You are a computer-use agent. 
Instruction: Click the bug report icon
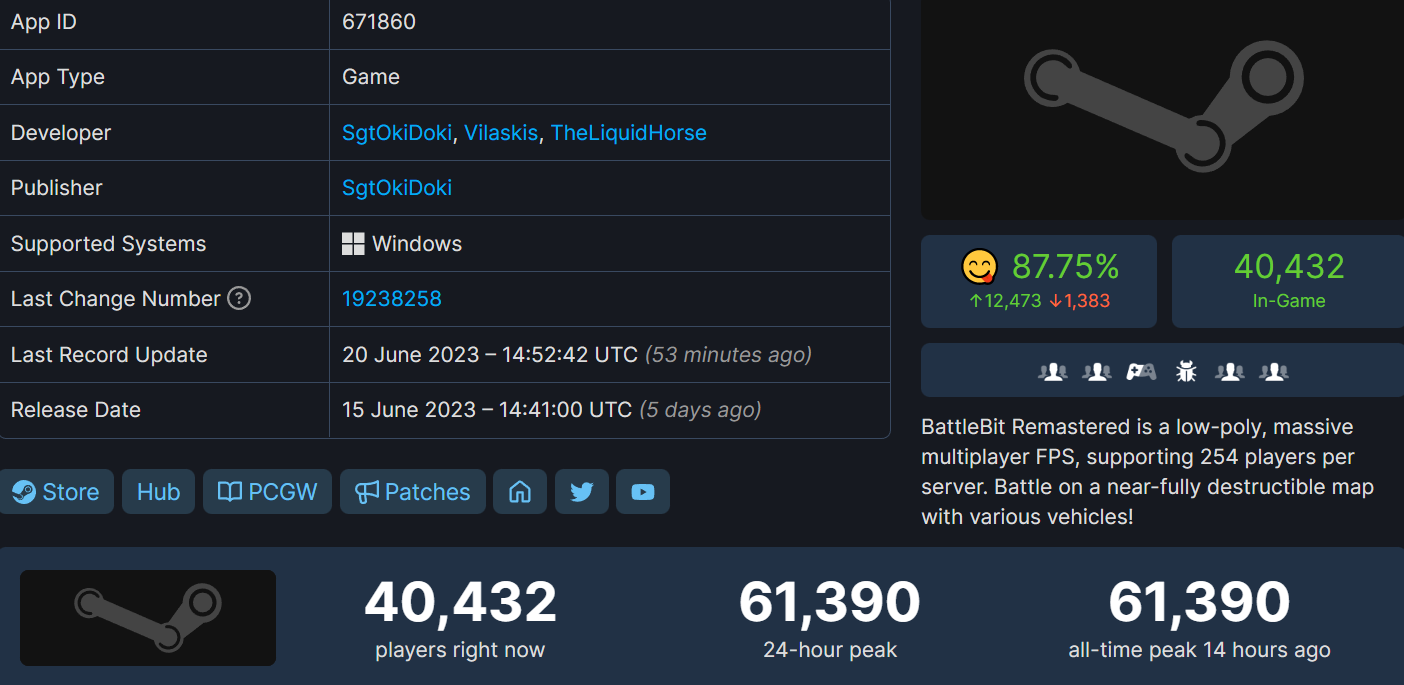click(1185, 371)
